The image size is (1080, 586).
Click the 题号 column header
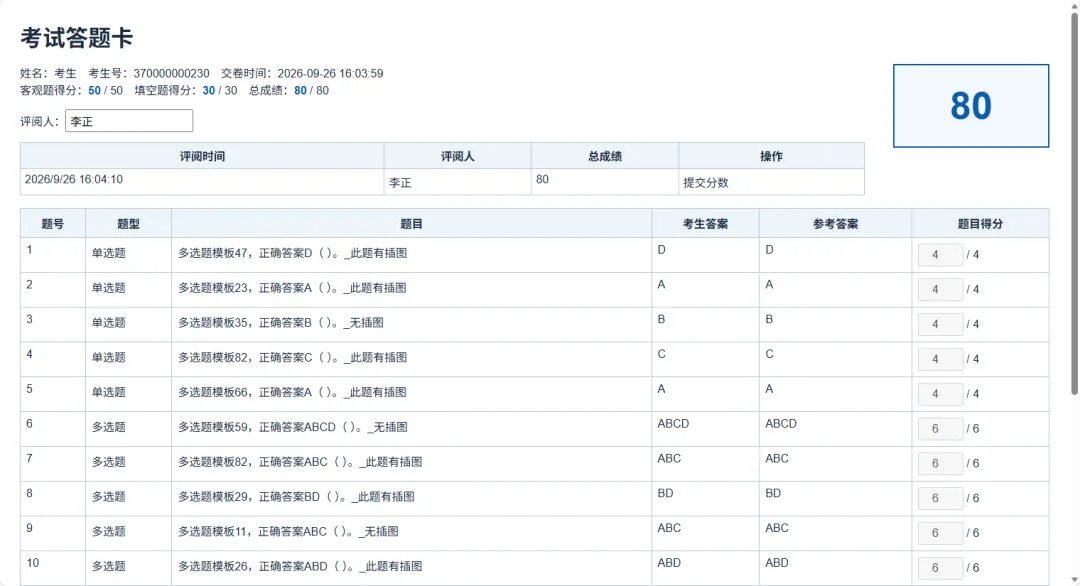(53, 224)
